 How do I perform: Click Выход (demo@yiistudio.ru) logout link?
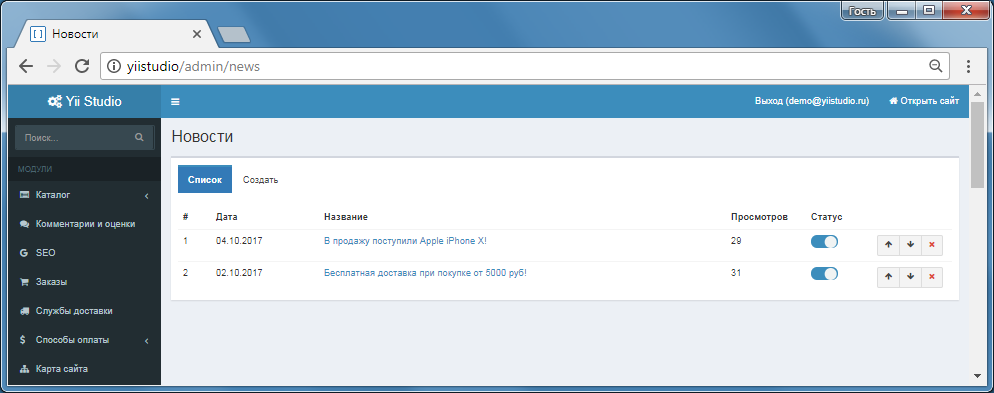pos(811,101)
